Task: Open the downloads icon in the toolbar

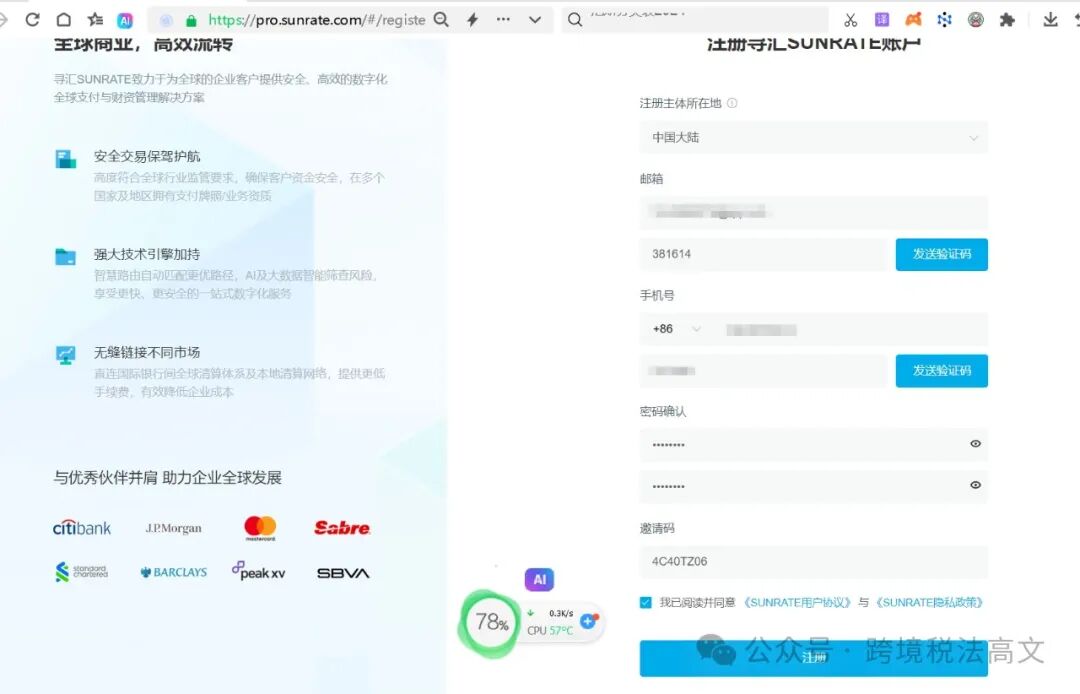Action: point(1050,20)
